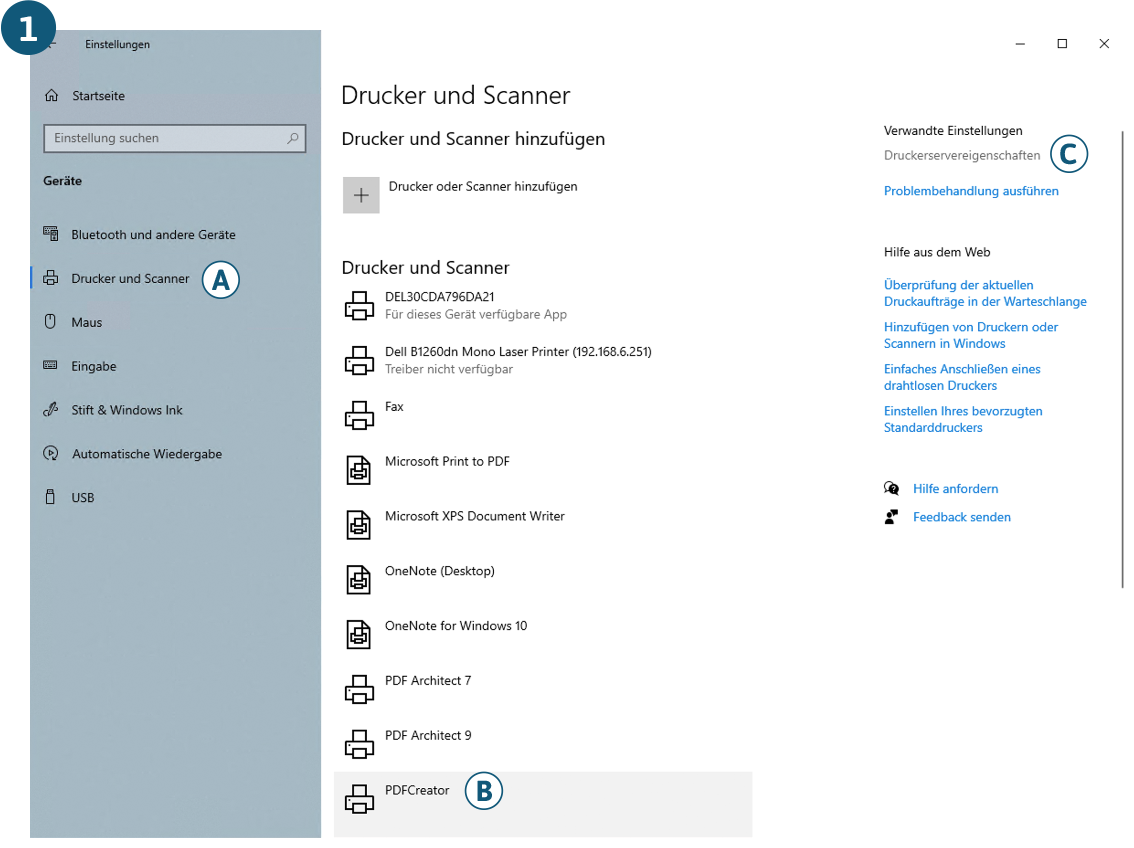Select PDF Architect 9 name

point(427,735)
